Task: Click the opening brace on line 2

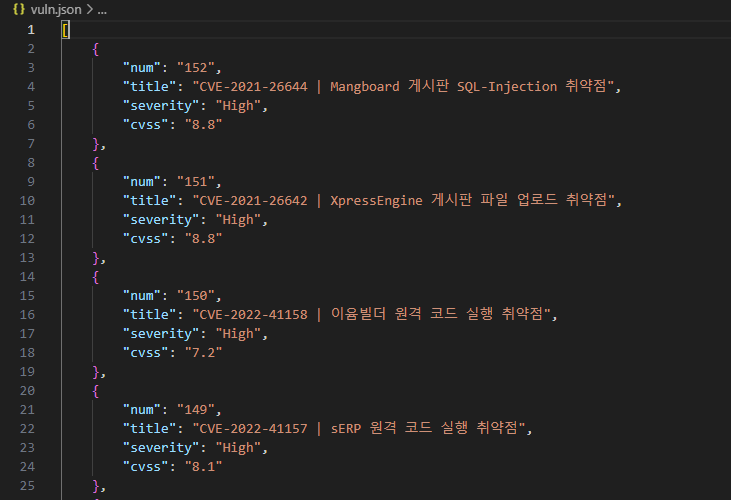Action: [x=96, y=49]
